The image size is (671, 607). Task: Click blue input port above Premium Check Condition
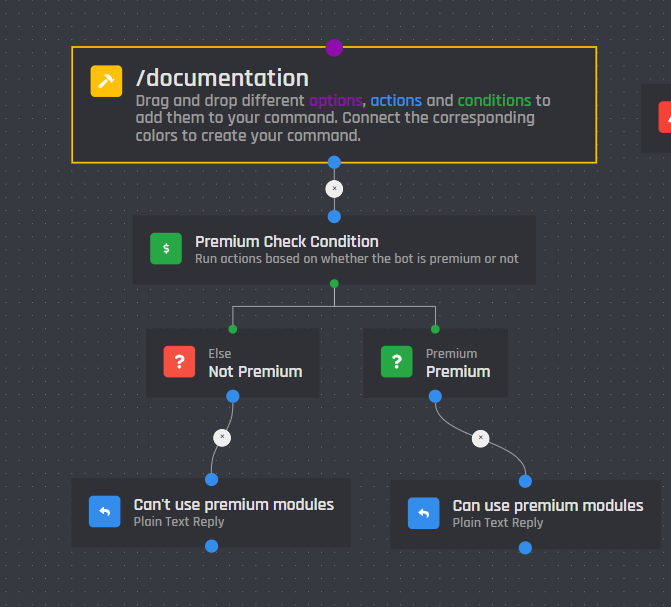334,216
